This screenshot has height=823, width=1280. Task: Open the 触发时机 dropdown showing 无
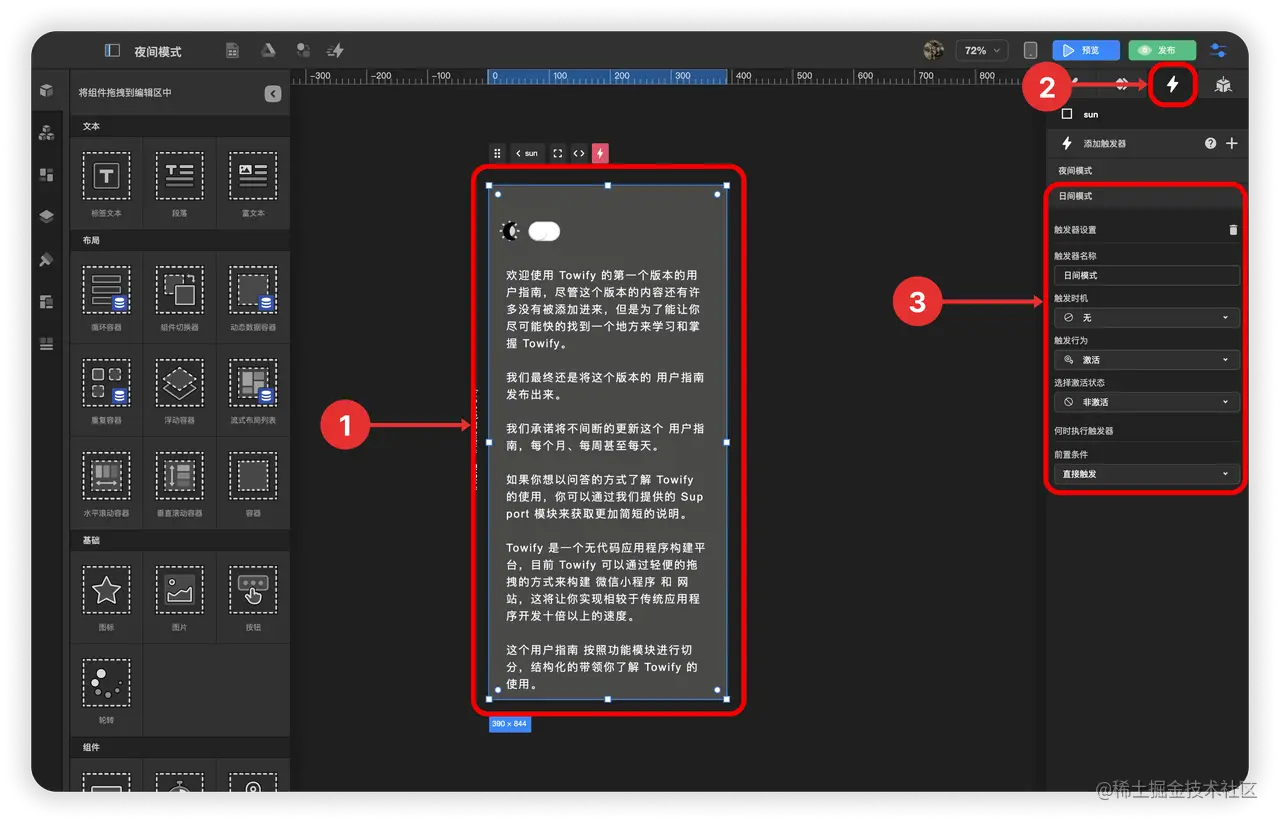1146,317
